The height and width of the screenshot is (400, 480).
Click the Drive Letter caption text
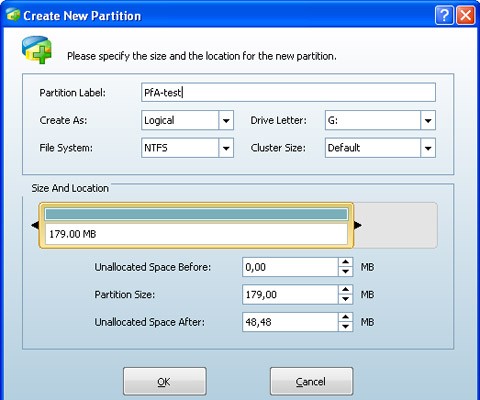click(278, 120)
